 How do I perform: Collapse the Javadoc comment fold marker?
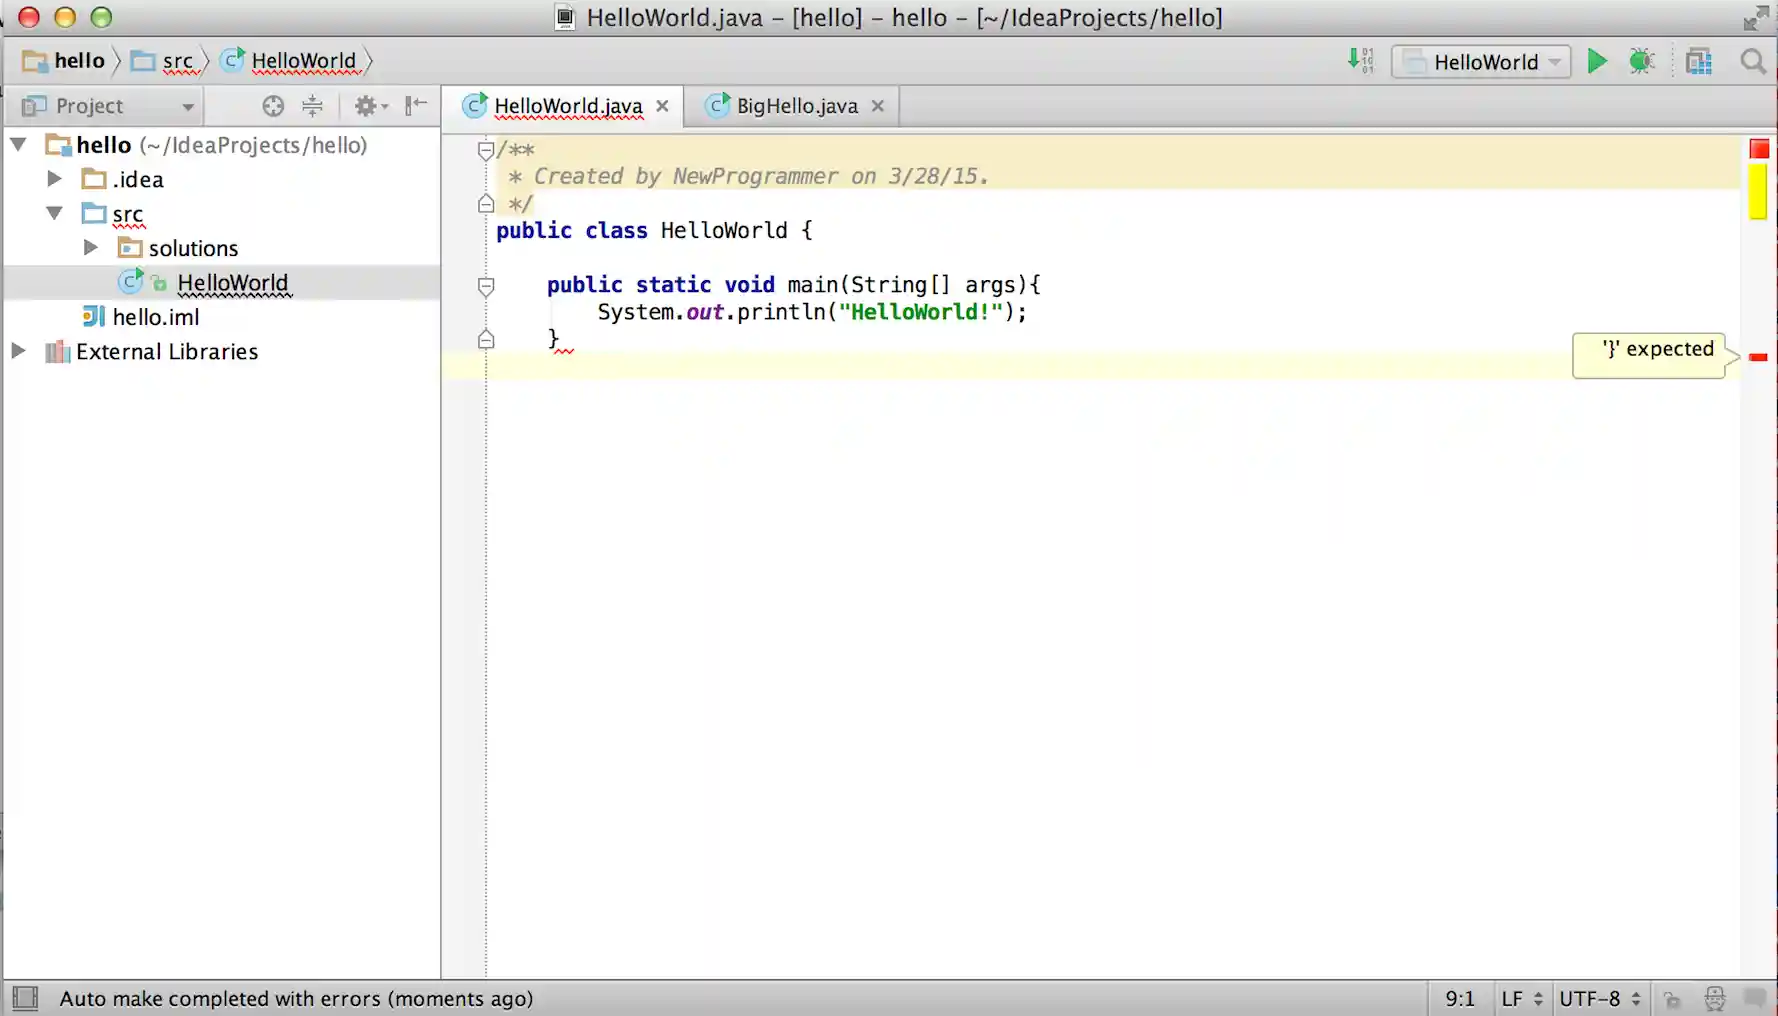[486, 151]
